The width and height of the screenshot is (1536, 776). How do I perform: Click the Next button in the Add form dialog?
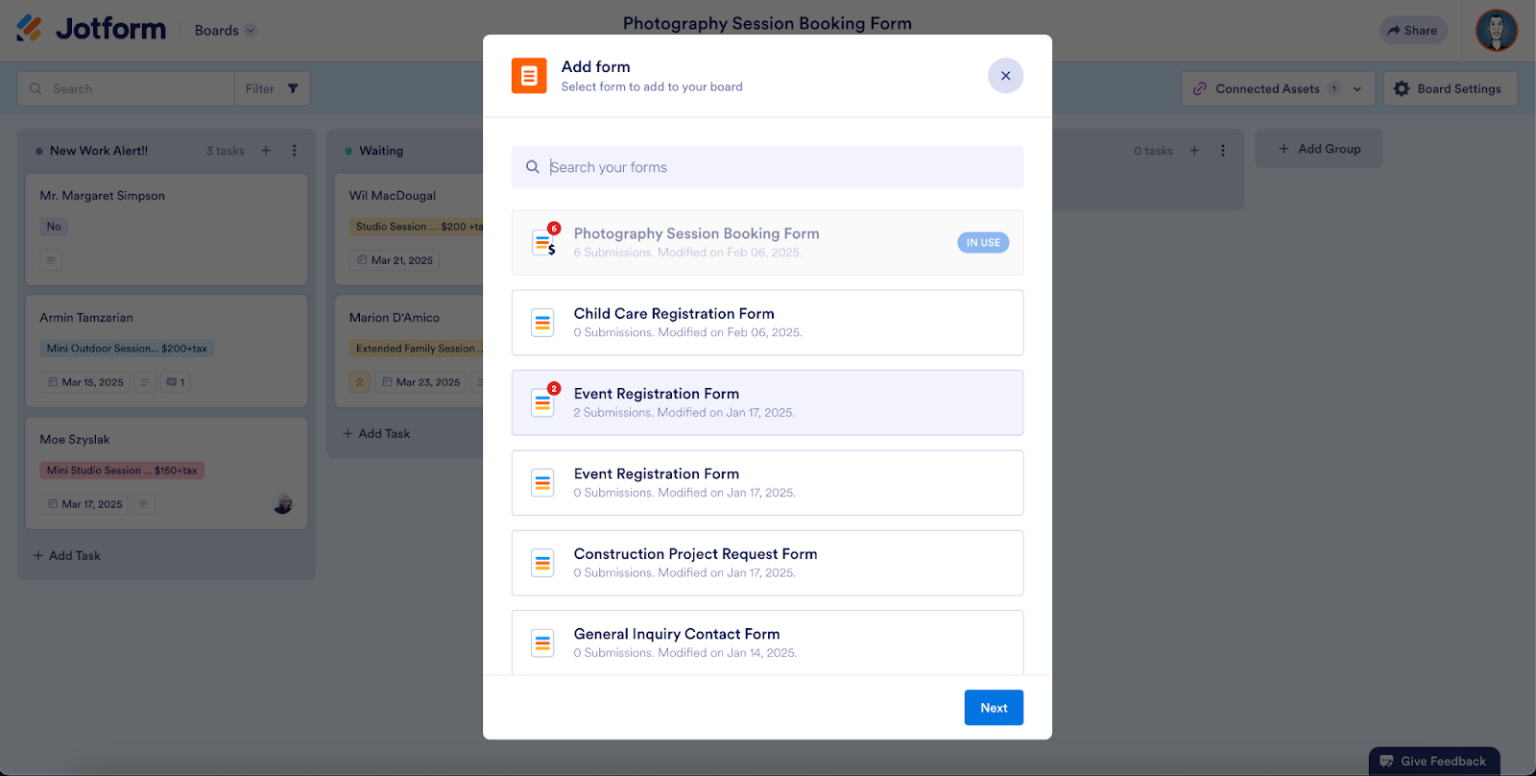[993, 707]
